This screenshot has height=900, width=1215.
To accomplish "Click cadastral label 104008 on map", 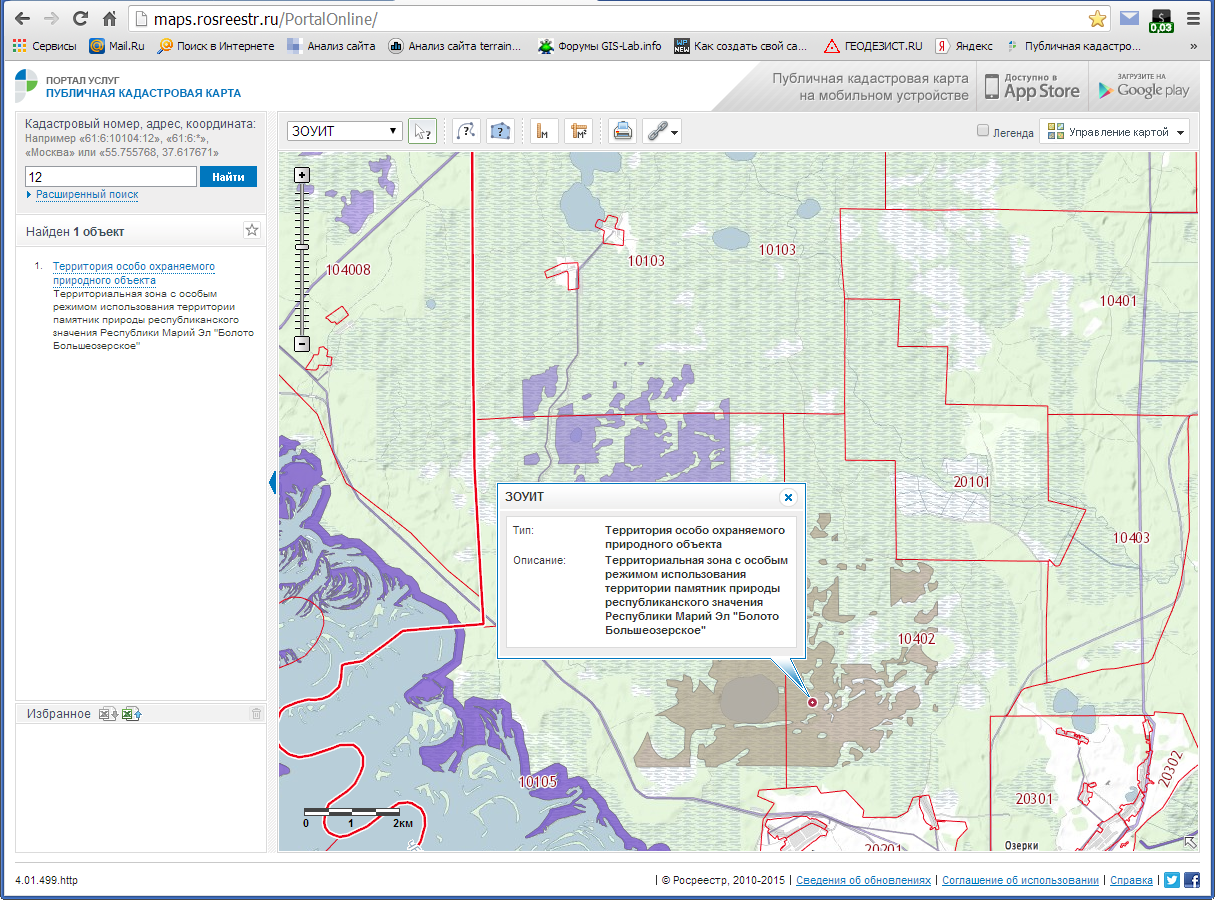I will (348, 270).
